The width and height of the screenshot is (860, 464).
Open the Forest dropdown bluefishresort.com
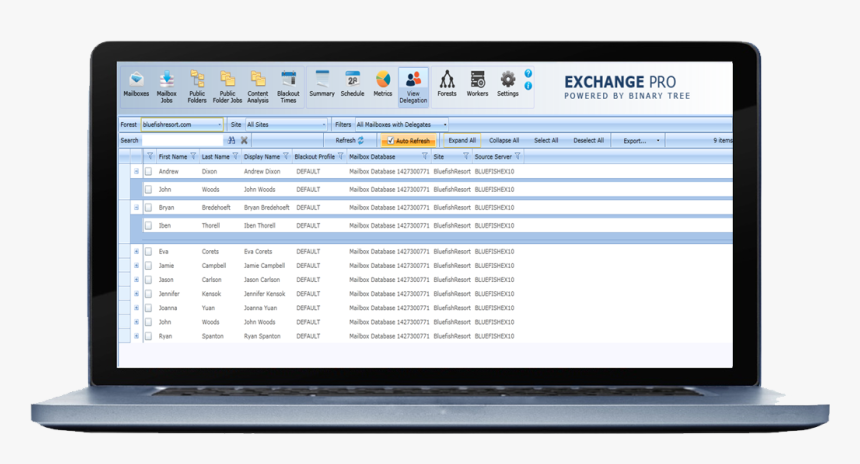point(182,125)
